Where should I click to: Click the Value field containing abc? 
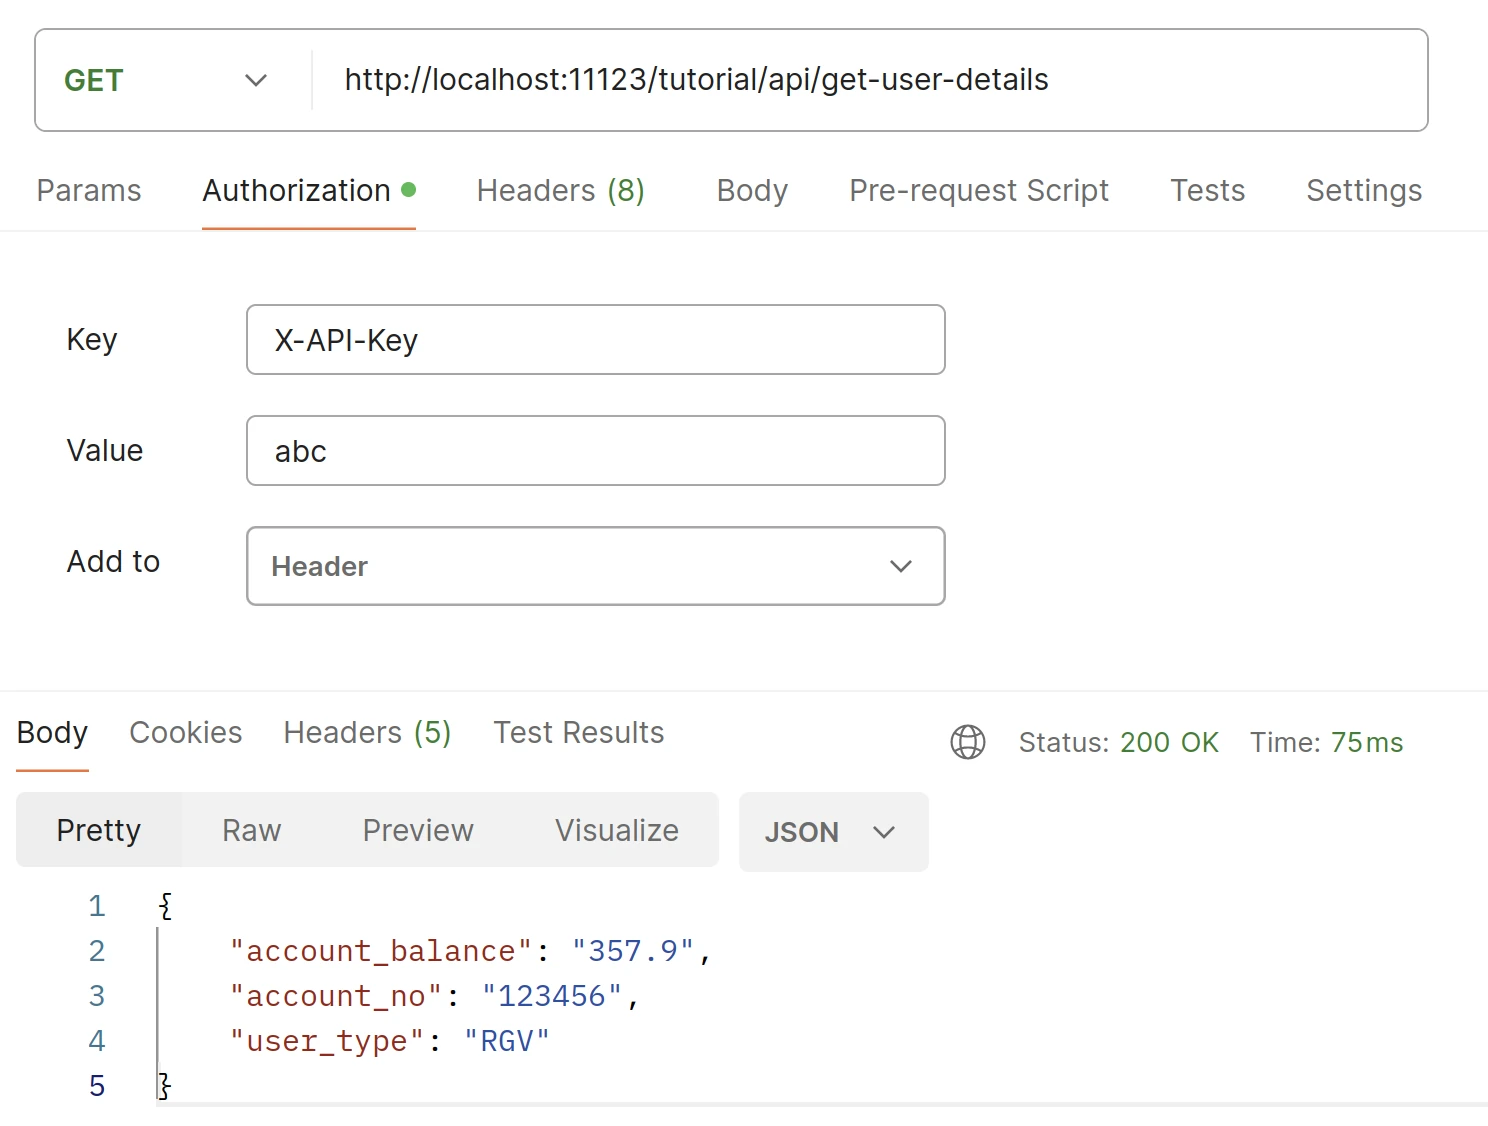point(595,451)
